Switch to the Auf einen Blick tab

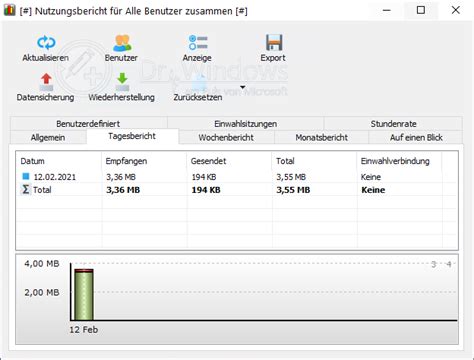click(x=416, y=137)
